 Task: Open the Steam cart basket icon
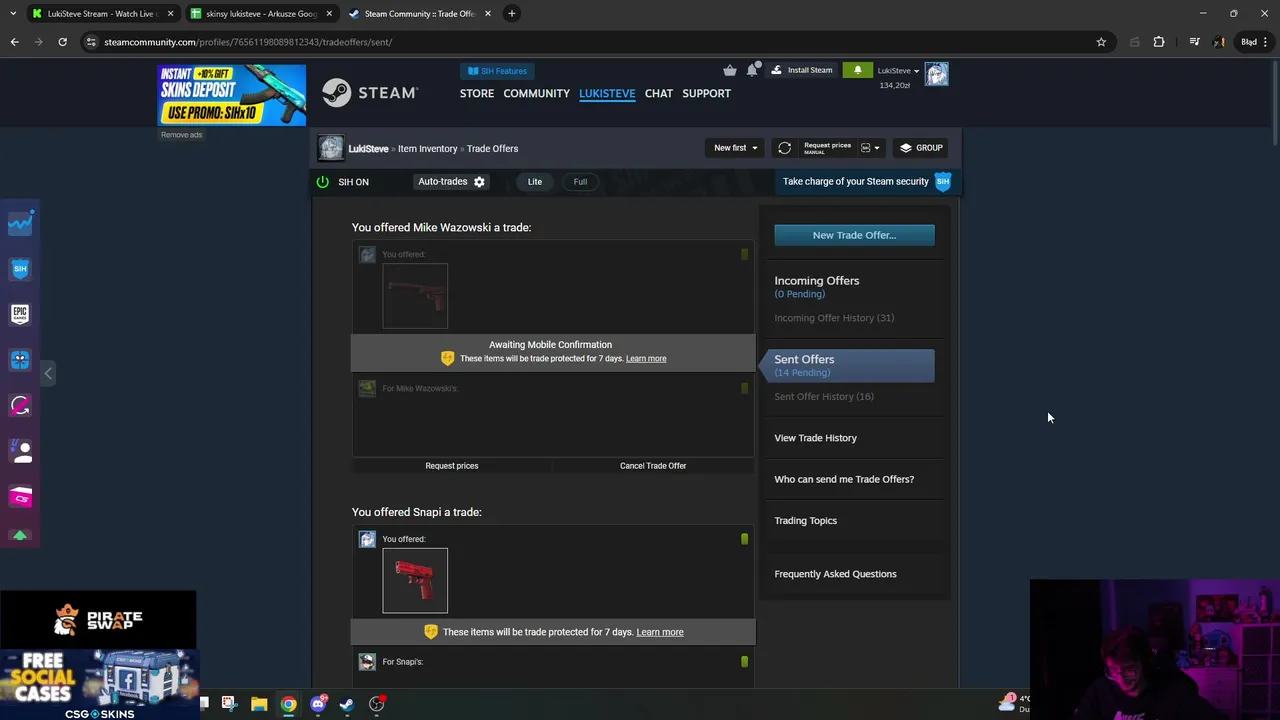pyautogui.click(x=730, y=70)
